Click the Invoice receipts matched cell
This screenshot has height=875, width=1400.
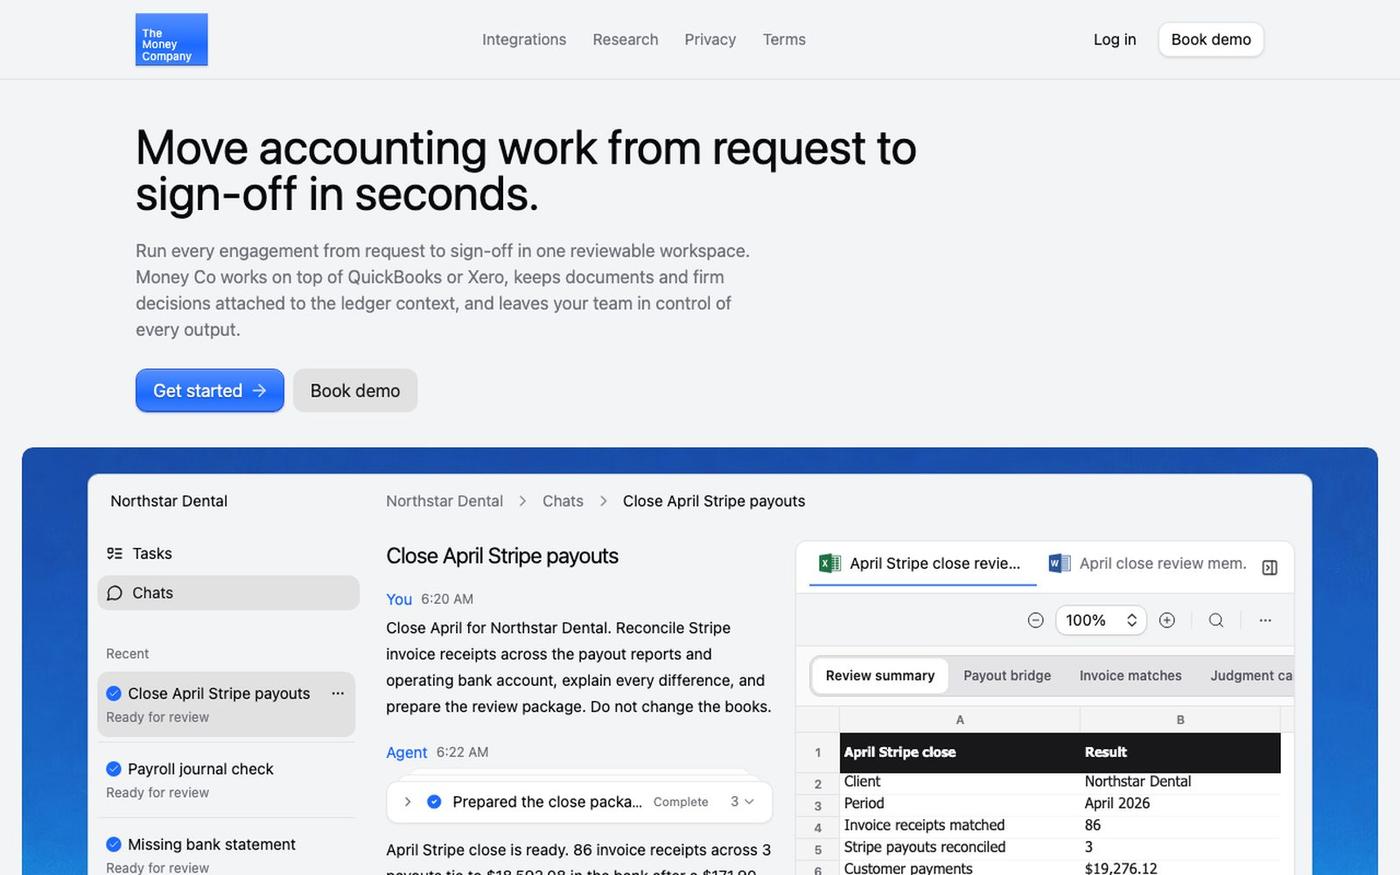point(960,826)
